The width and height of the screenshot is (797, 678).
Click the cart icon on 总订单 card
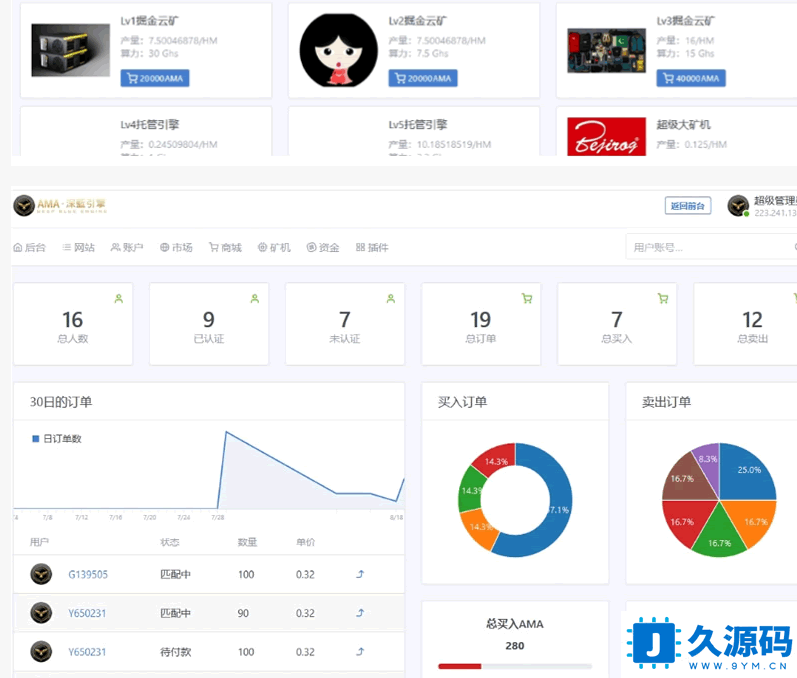(527, 298)
